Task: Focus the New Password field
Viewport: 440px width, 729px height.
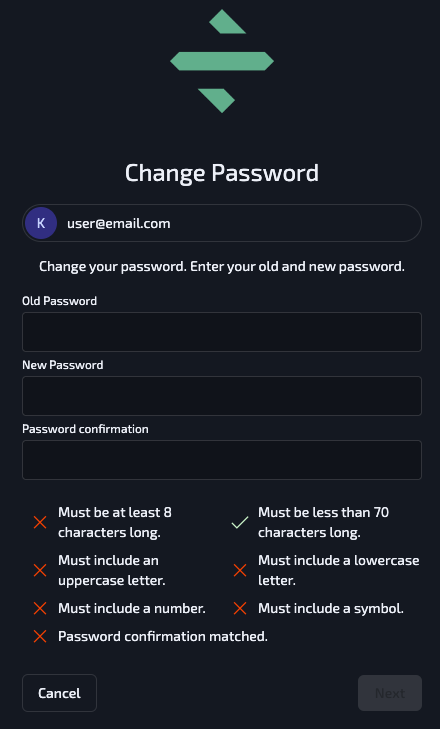Action: pos(222,396)
